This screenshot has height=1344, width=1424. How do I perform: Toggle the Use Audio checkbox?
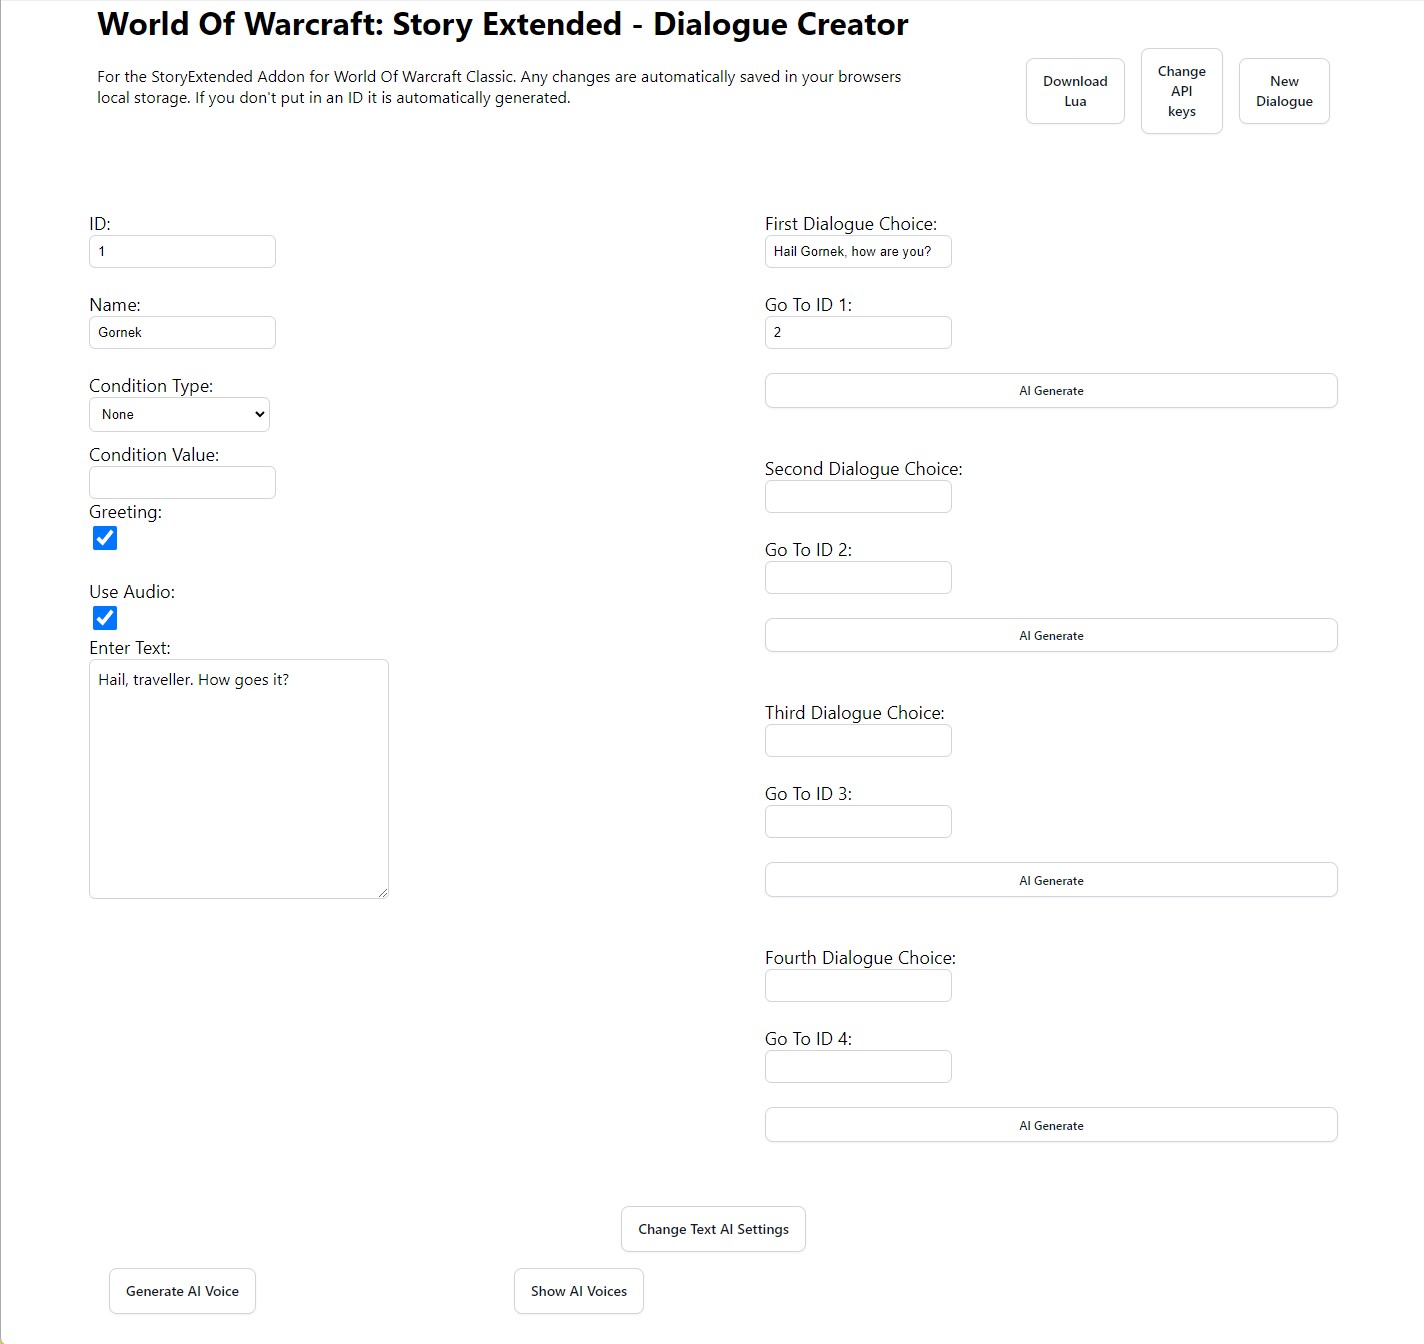105,618
